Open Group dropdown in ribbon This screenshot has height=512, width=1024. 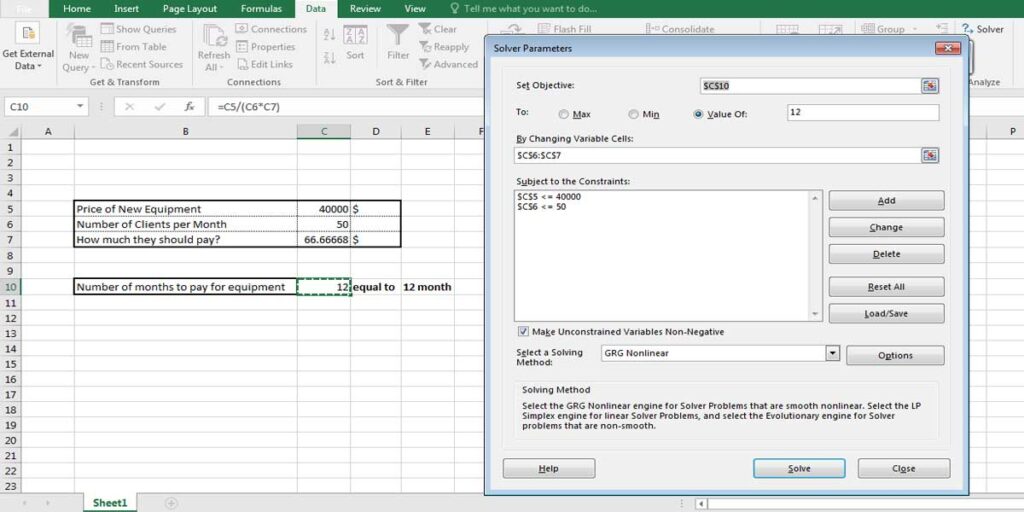(x=889, y=29)
